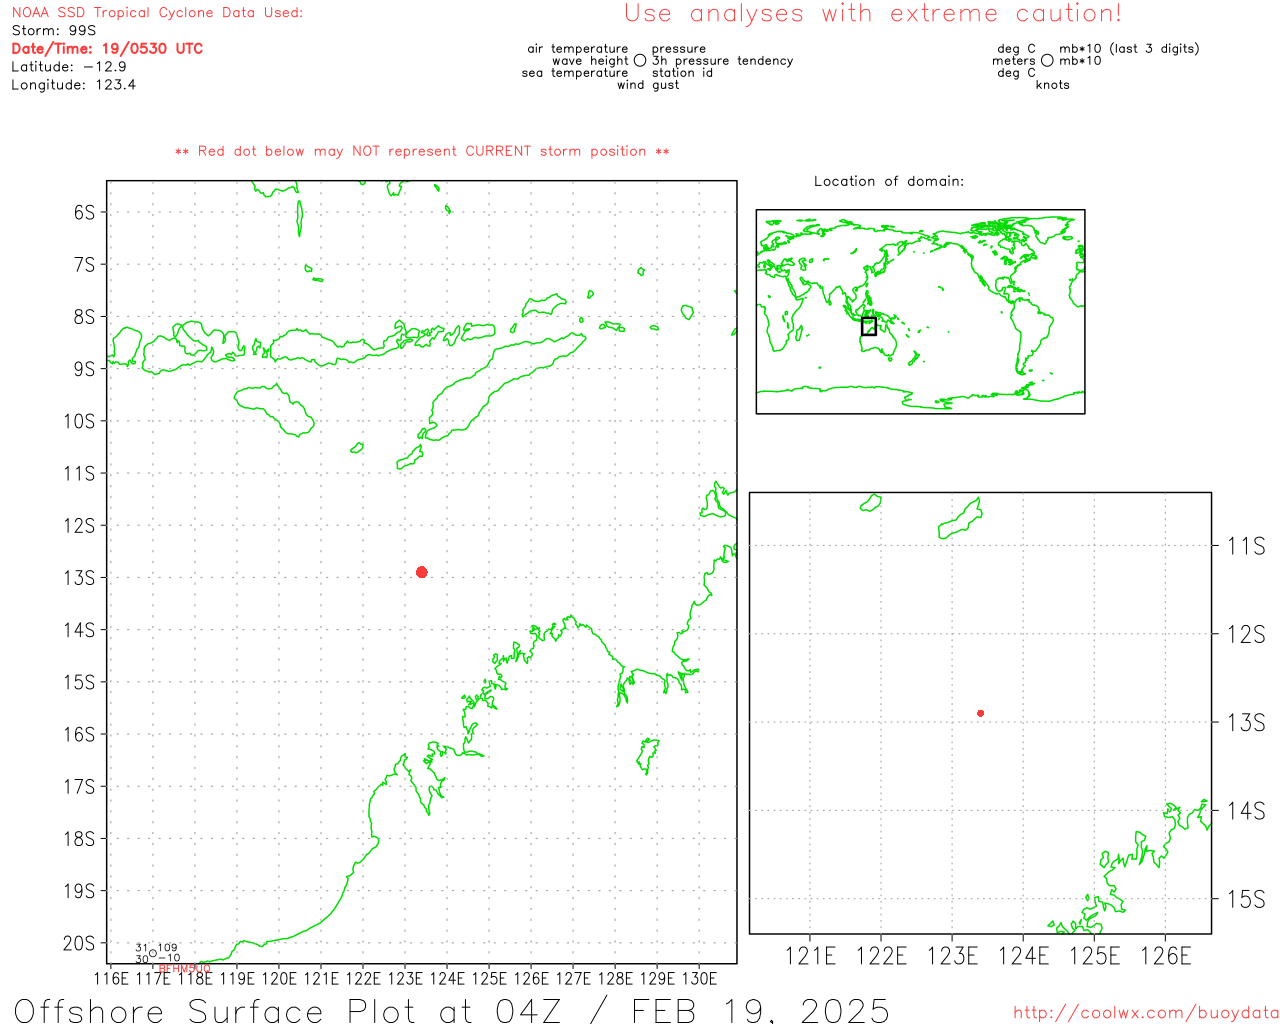This screenshot has width=1280, height=1024.
Task: Click the '11S' label on zoomed inset map
Action: tap(1246, 546)
